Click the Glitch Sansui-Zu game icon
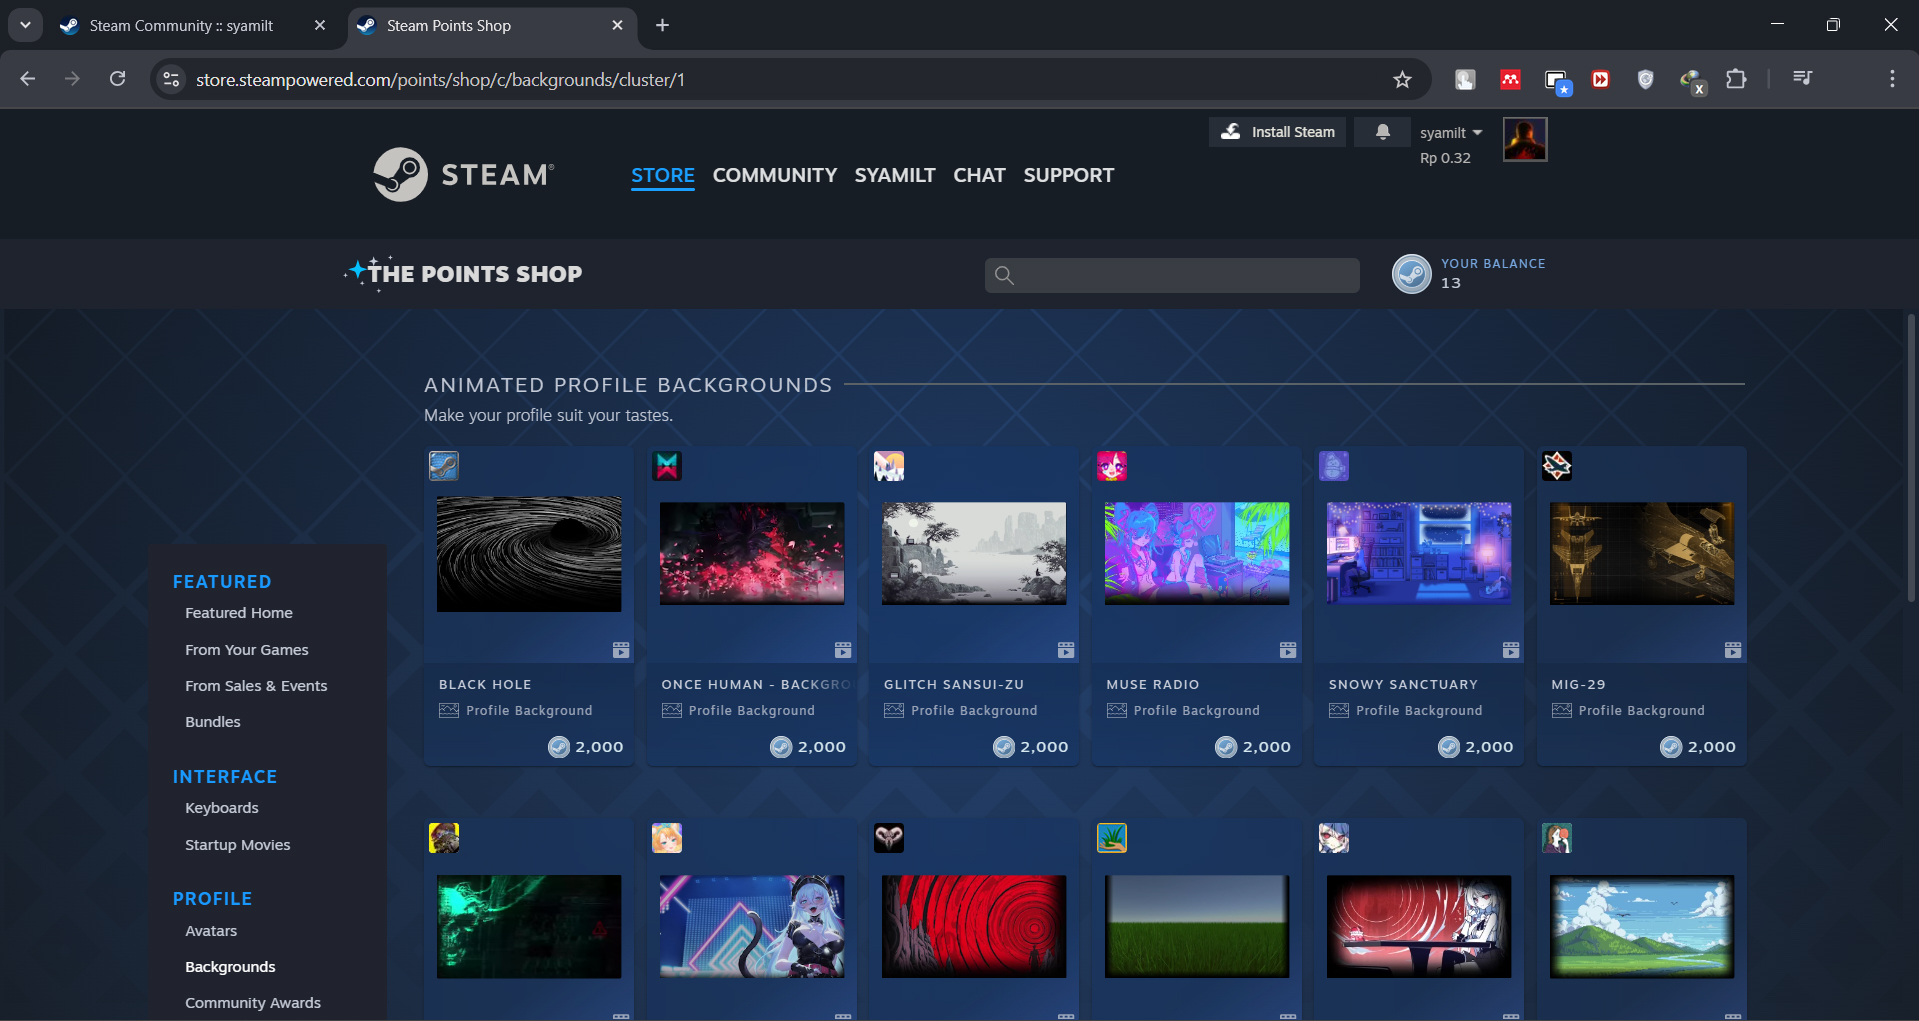The height and width of the screenshot is (1021, 1919). (889, 465)
